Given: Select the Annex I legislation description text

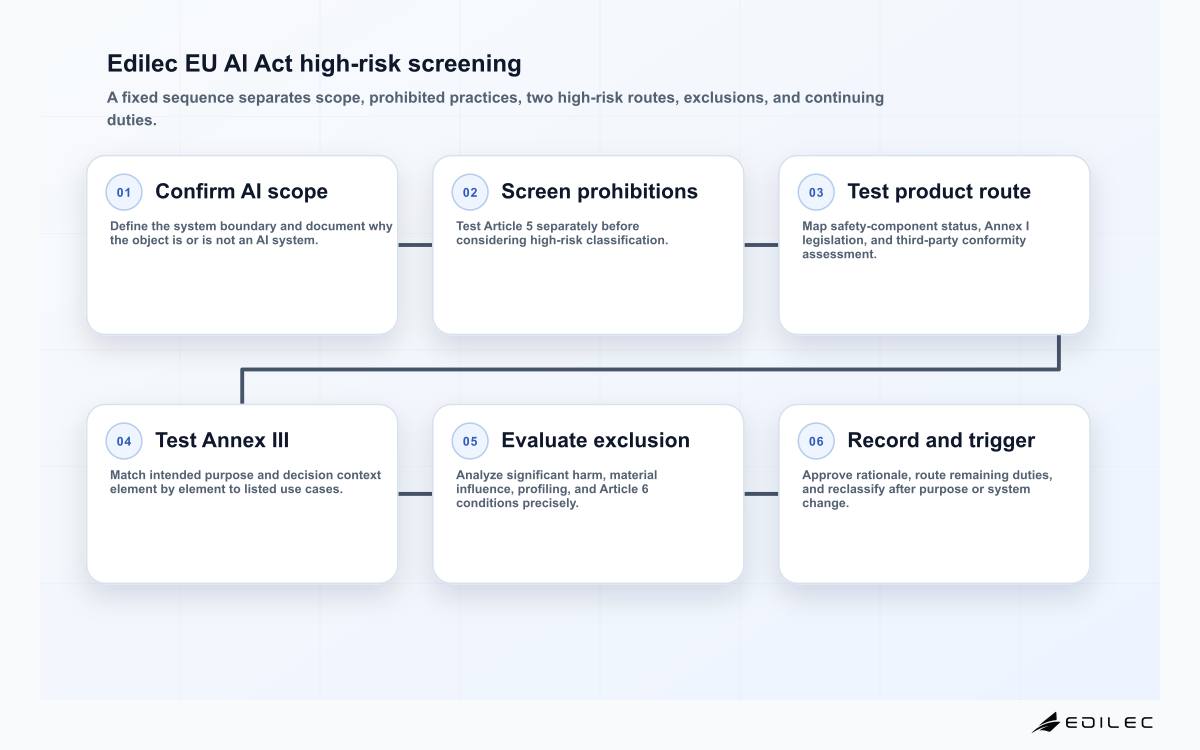Looking at the screenshot, I should tap(915, 240).
